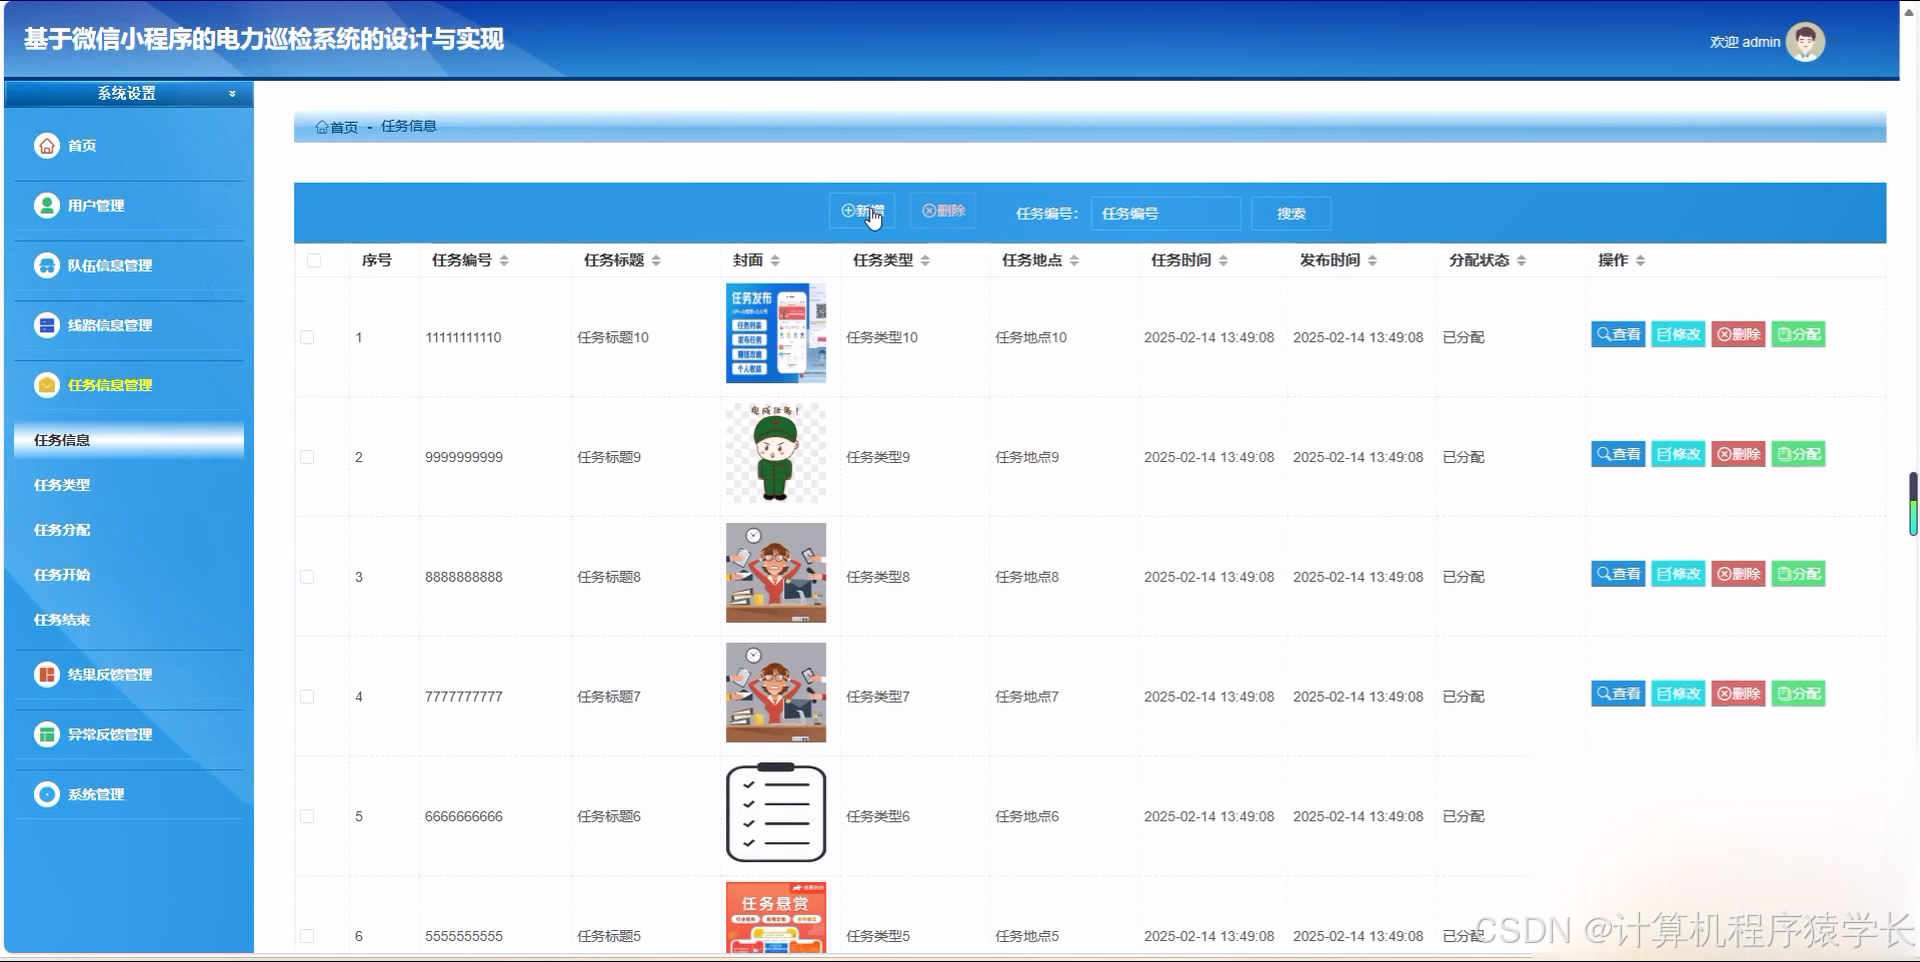The height and width of the screenshot is (962, 1920).
Task: Click the toolbar 删除 batch delete button
Action: pos(943,211)
